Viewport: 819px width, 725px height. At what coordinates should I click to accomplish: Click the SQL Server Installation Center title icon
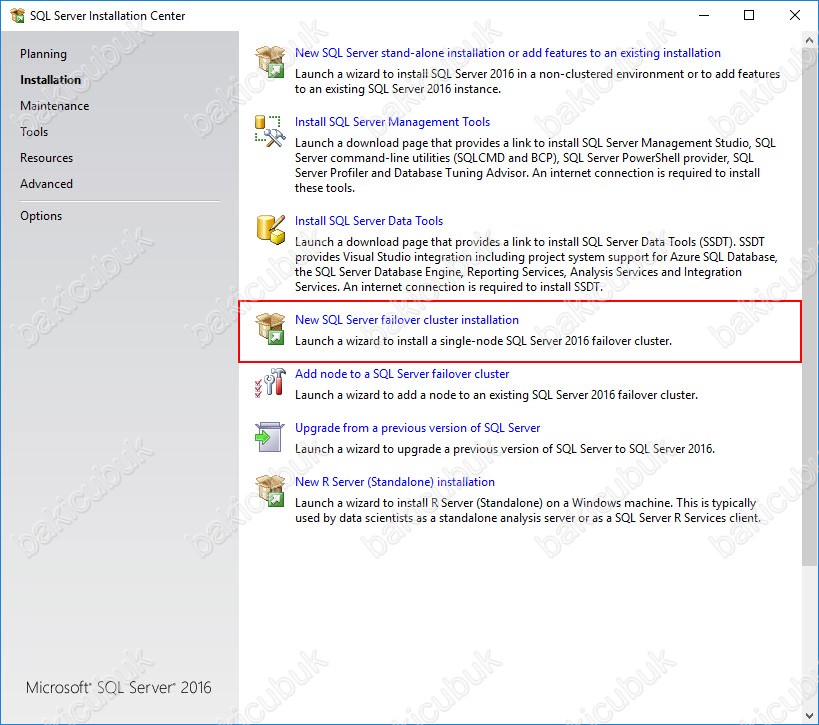[17, 16]
